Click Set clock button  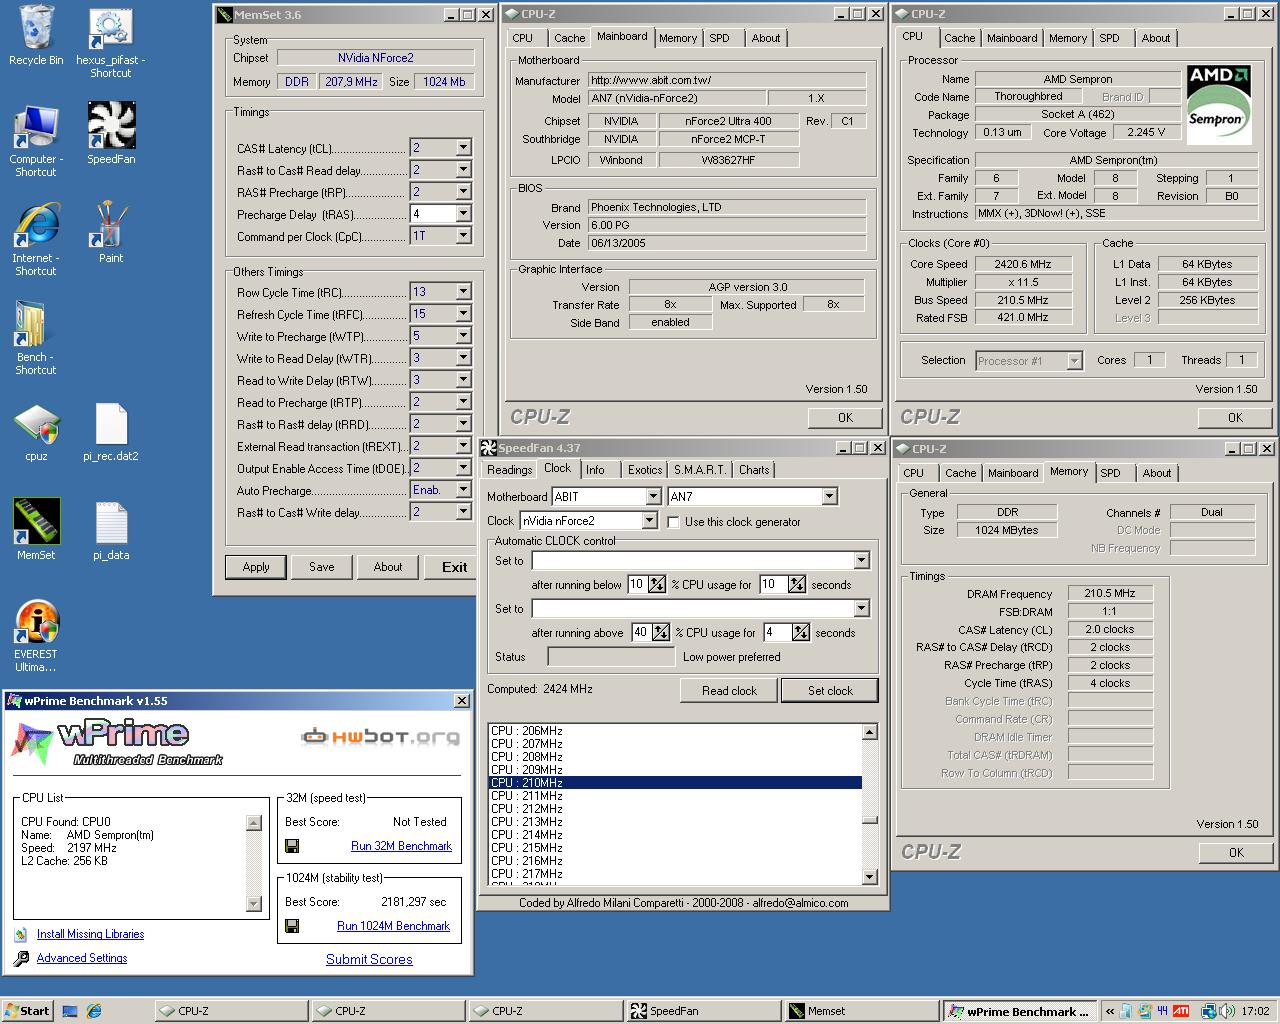830,691
